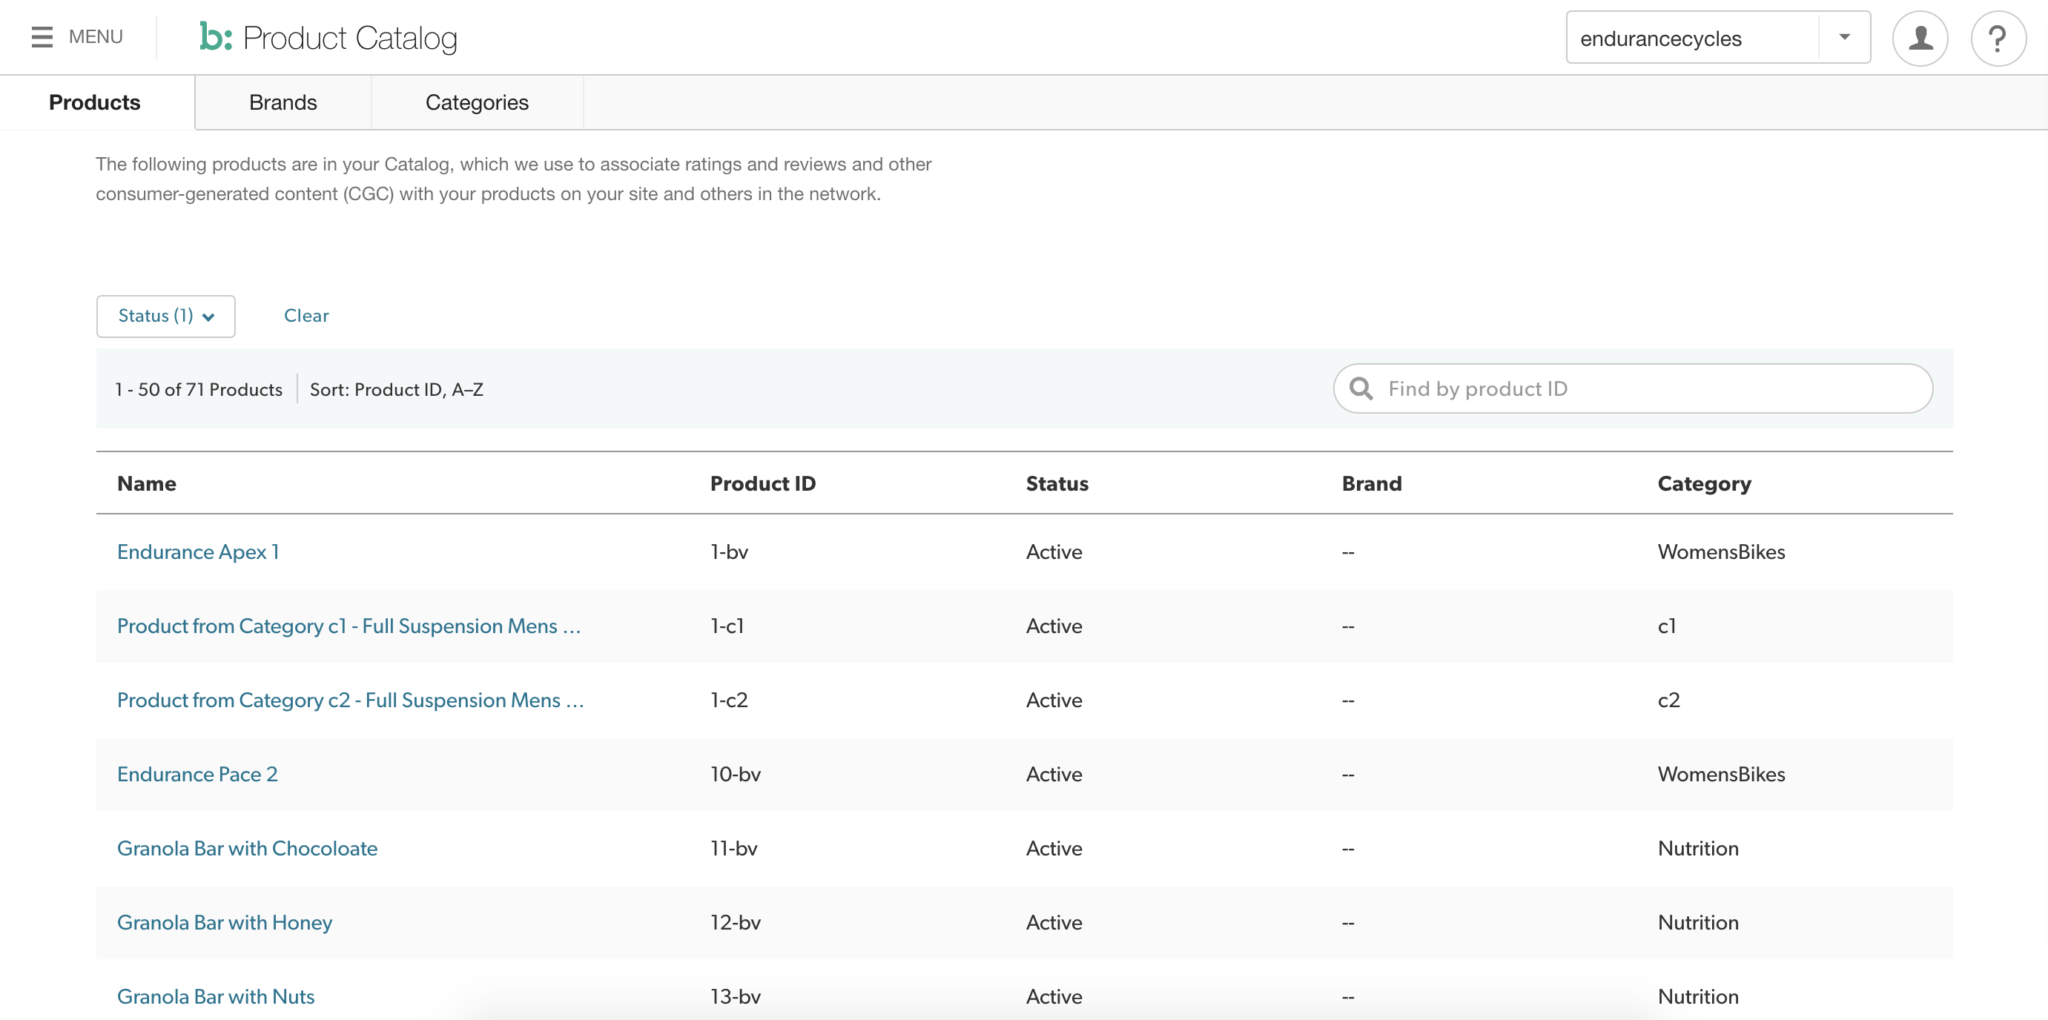
Task: Open the Endurance Pace 2 product link
Action: click(x=197, y=775)
